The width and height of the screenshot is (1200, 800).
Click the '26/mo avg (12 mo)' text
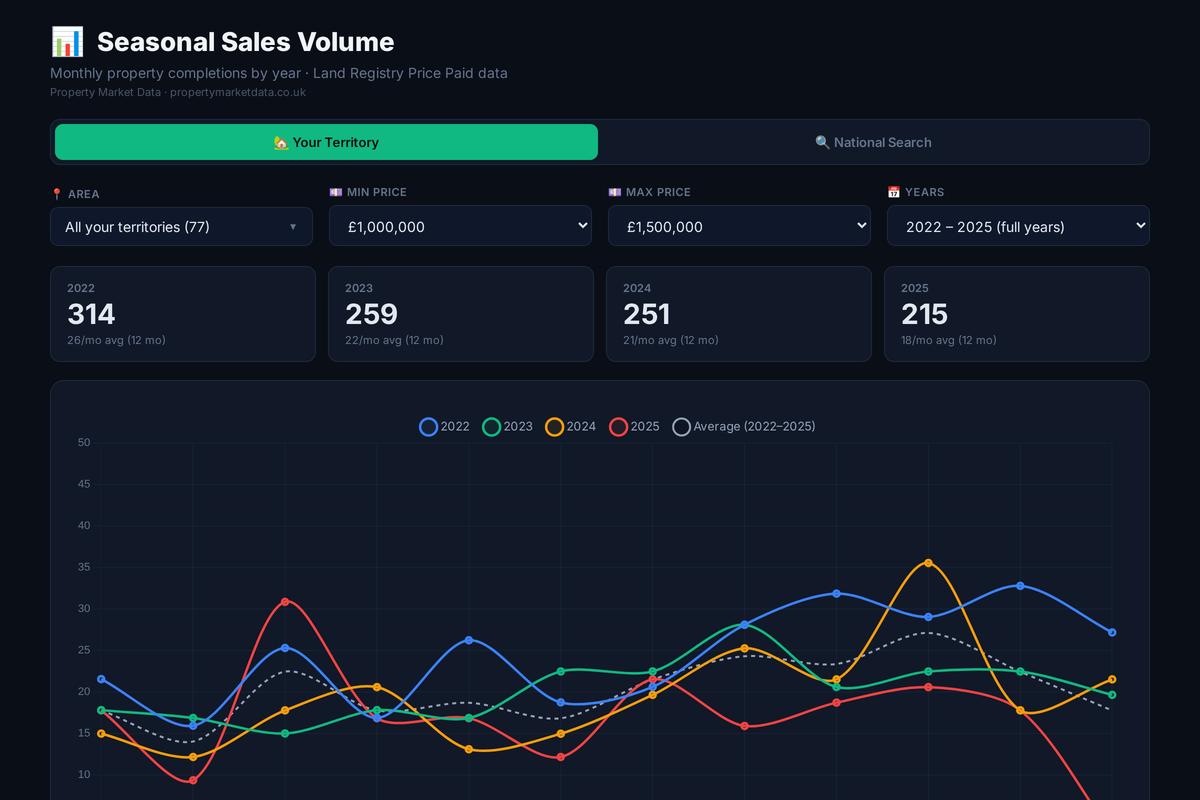pyautogui.click(x=116, y=340)
